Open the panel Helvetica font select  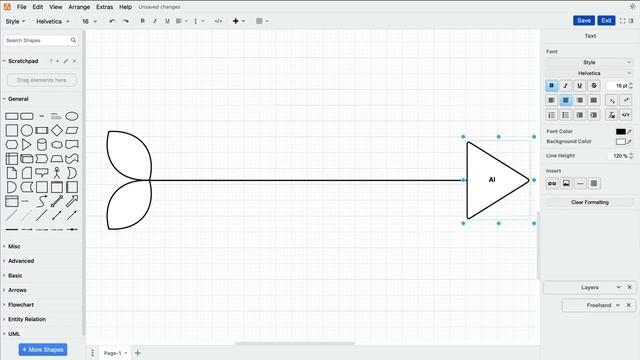pos(589,73)
